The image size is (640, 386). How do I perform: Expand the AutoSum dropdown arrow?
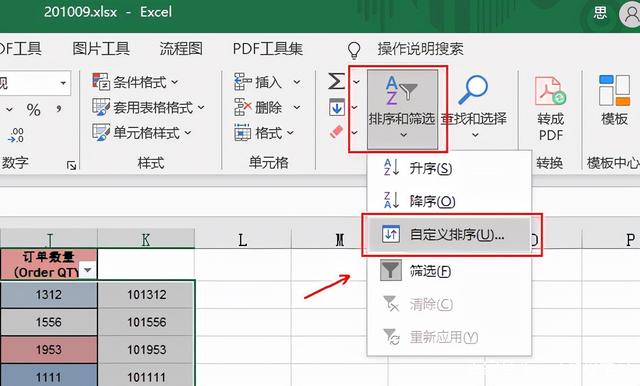(x=356, y=82)
